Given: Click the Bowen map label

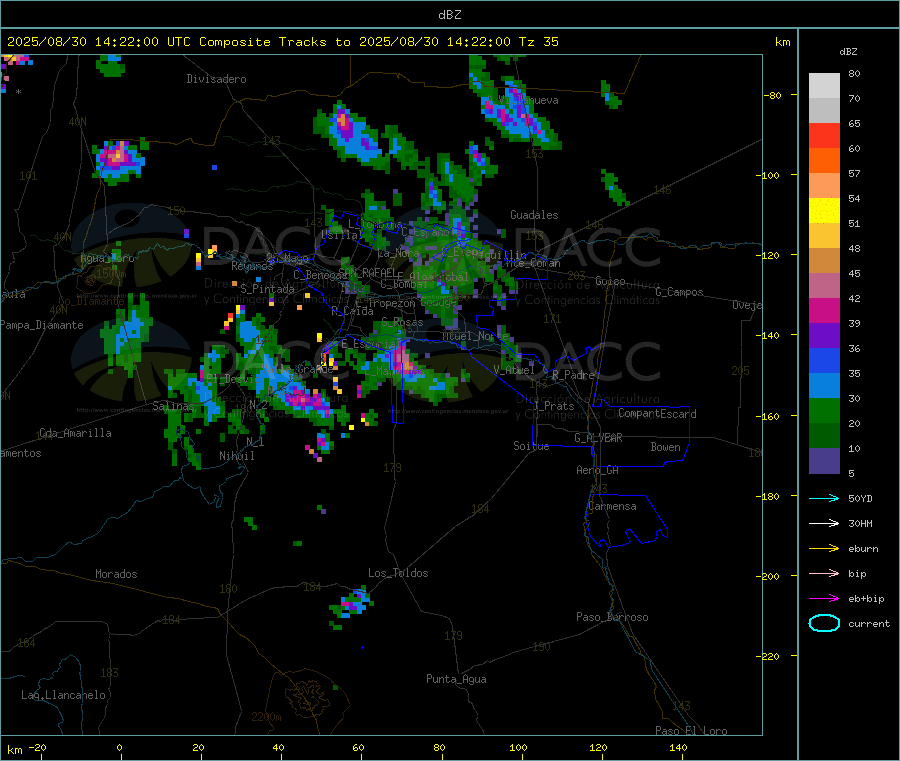Looking at the screenshot, I should pyautogui.click(x=665, y=447).
